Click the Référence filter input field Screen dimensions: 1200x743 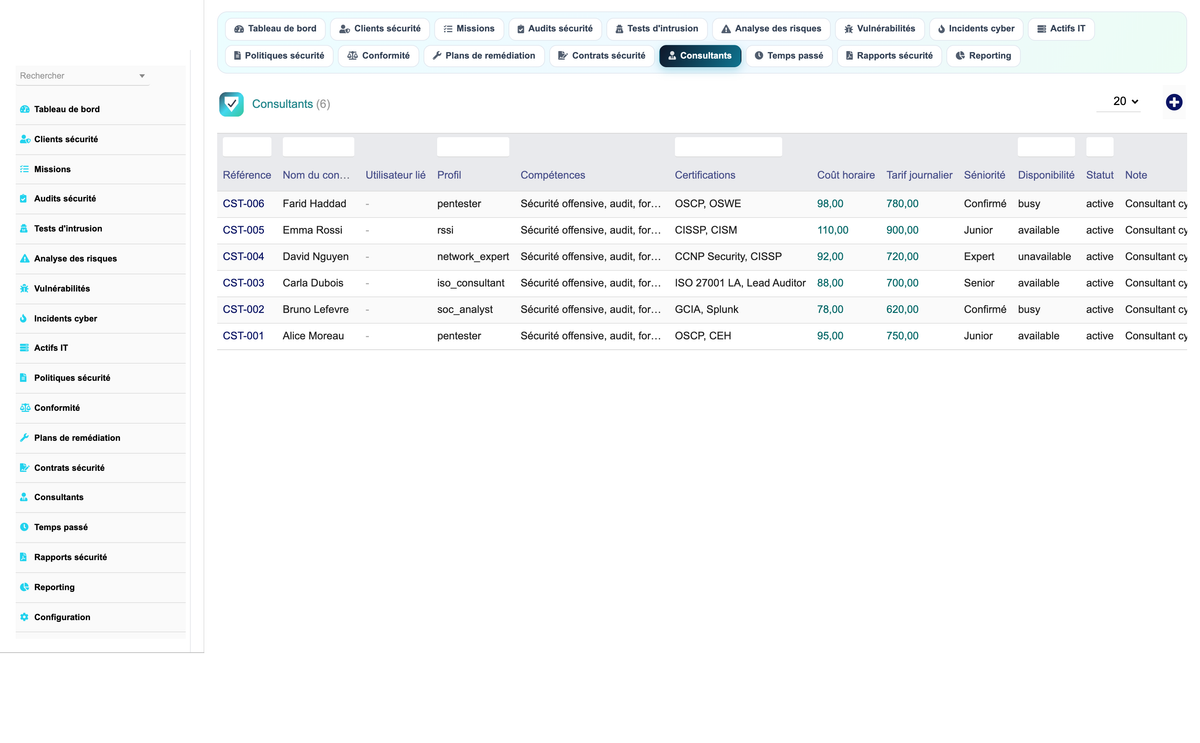pyautogui.click(x=247, y=147)
